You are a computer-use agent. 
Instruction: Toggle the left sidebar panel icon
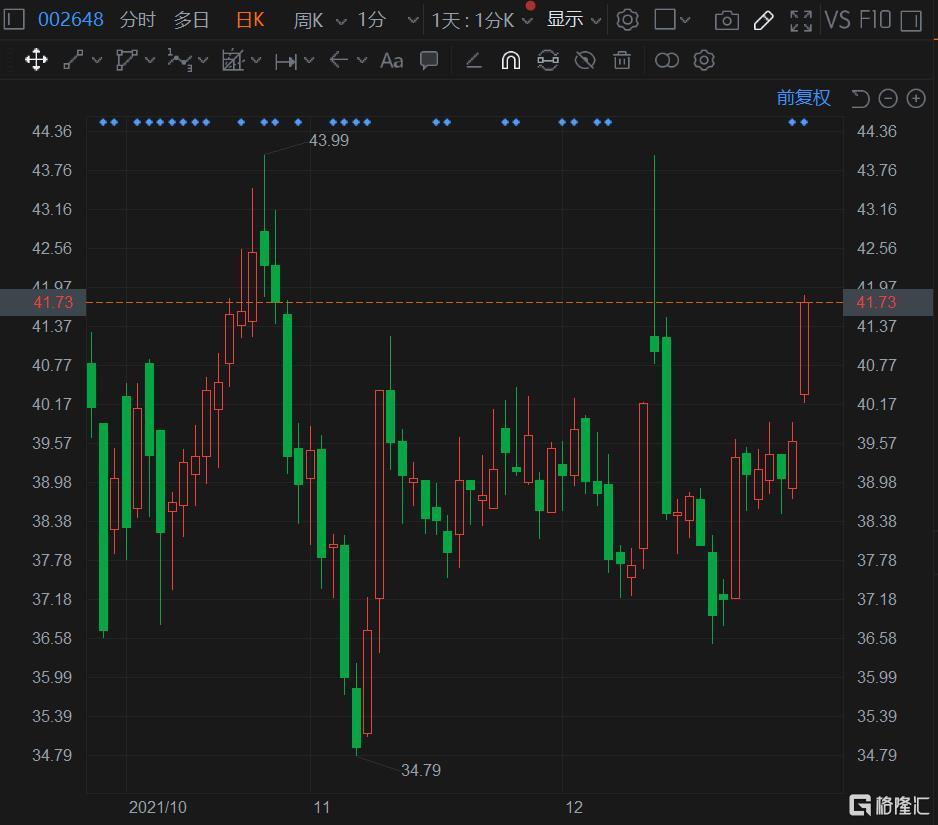(14, 20)
